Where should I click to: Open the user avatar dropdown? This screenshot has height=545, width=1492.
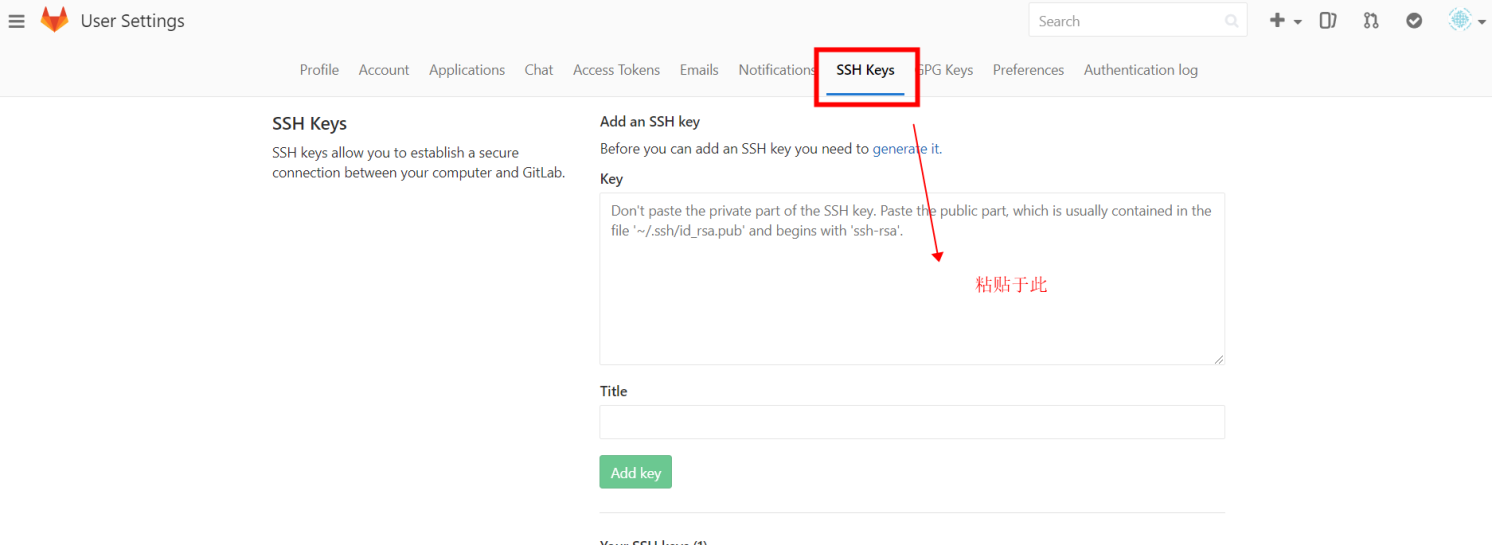[x=1467, y=20]
